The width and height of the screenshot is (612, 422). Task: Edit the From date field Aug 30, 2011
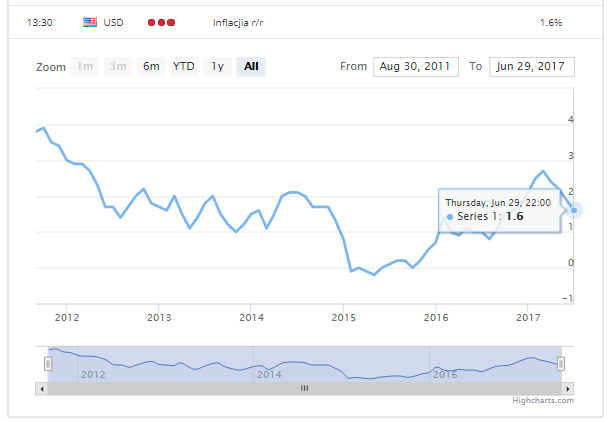tap(416, 67)
